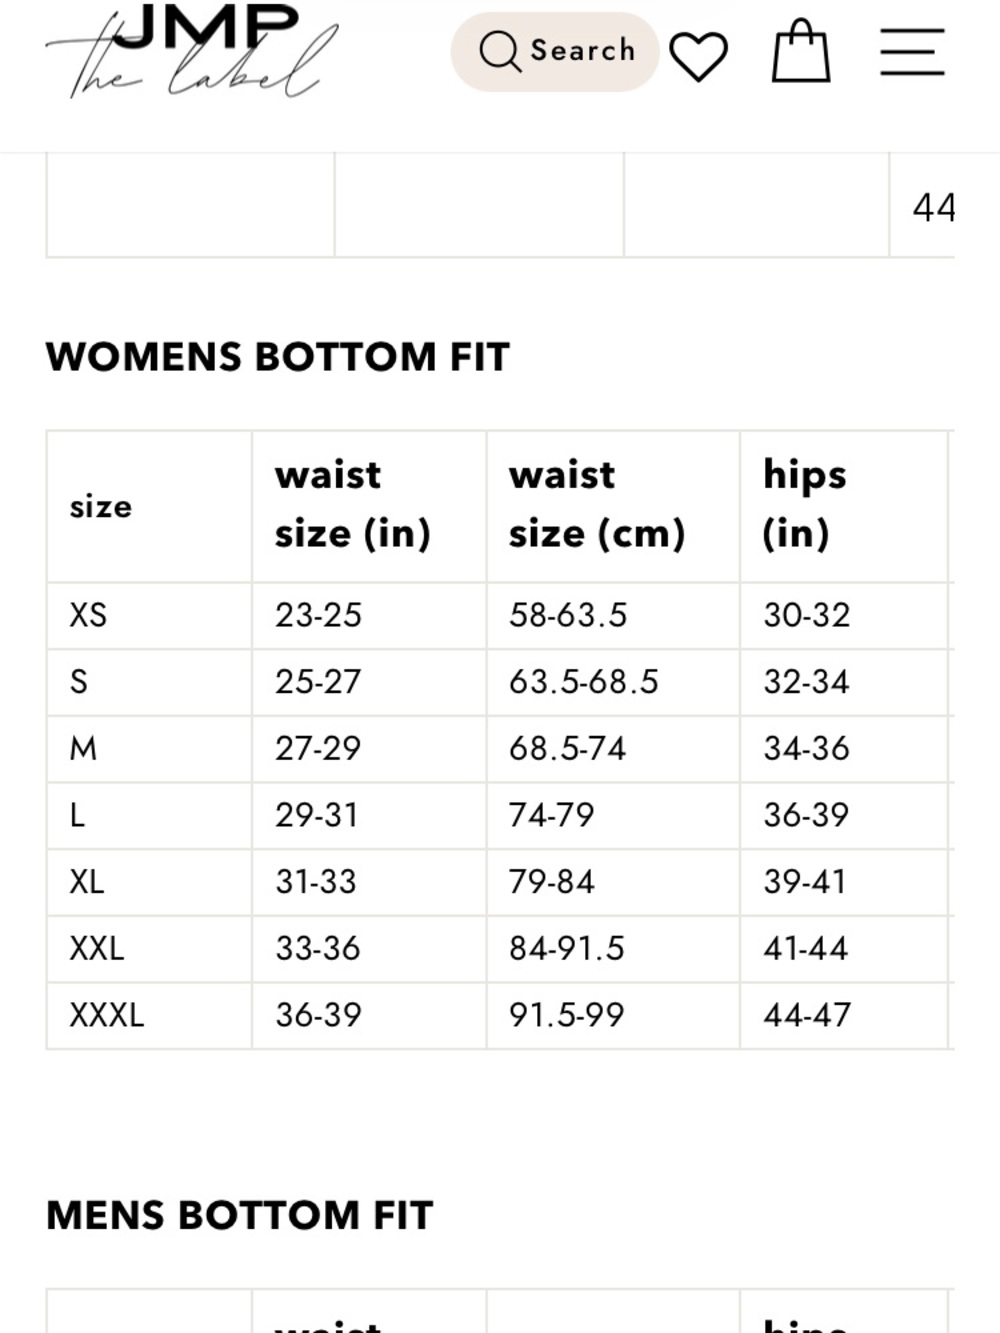Click the size column header cell
Viewport: 1000px width, 1333px height.
tap(150, 507)
